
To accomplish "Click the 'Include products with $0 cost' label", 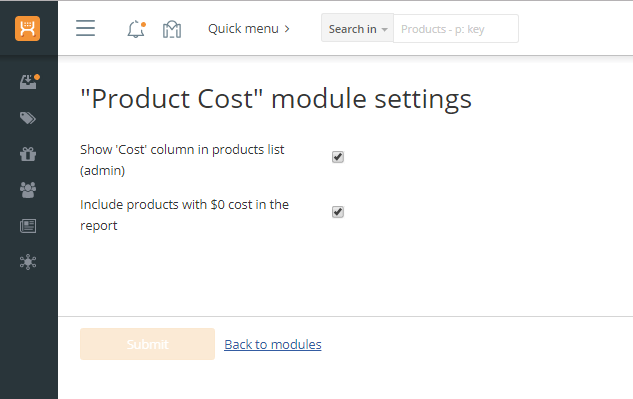I will pyautogui.click(x=184, y=215).
